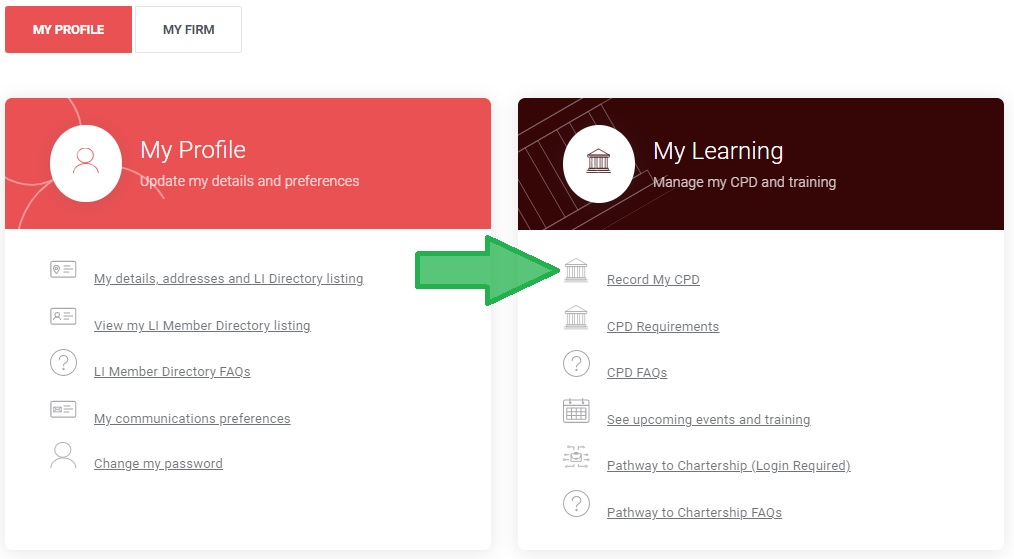
Task: Click the building icon beside CPD Requirements
Action: point(576,318)
